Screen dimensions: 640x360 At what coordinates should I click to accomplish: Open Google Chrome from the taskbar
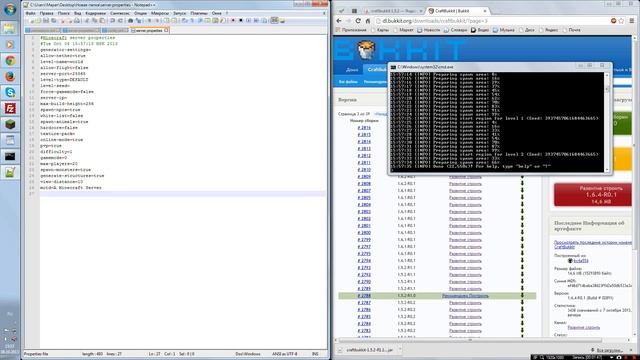tap(10, 60)
